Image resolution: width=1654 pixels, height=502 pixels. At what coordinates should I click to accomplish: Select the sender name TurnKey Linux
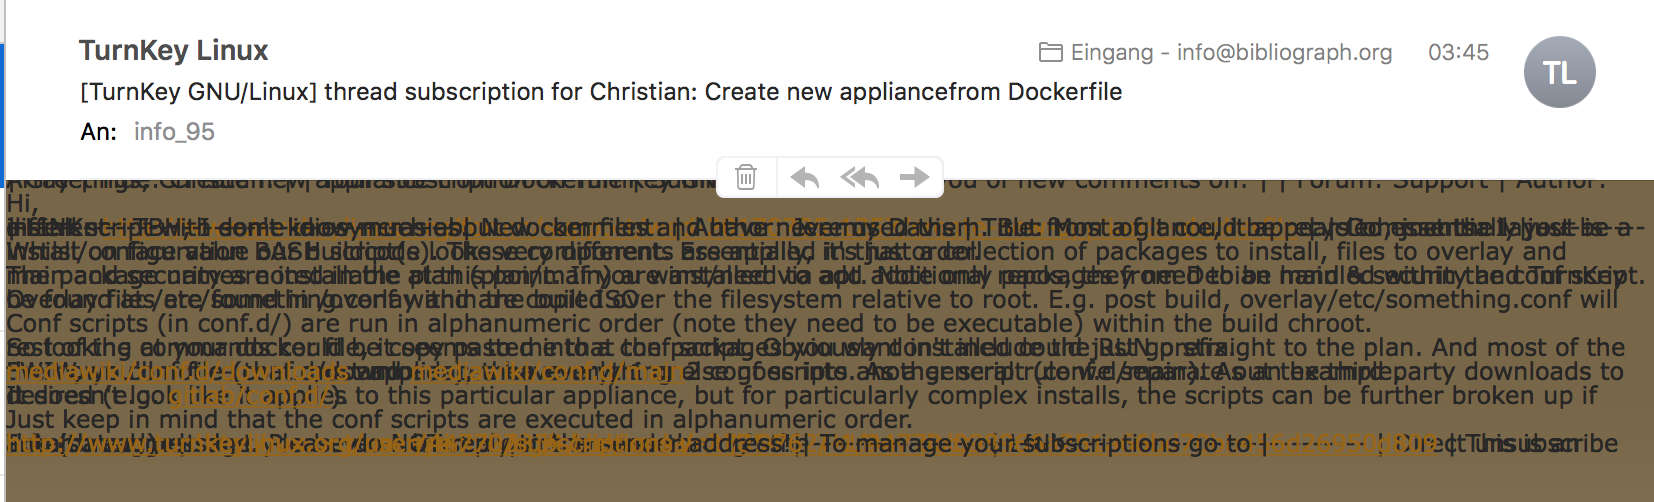coord(174,50)
